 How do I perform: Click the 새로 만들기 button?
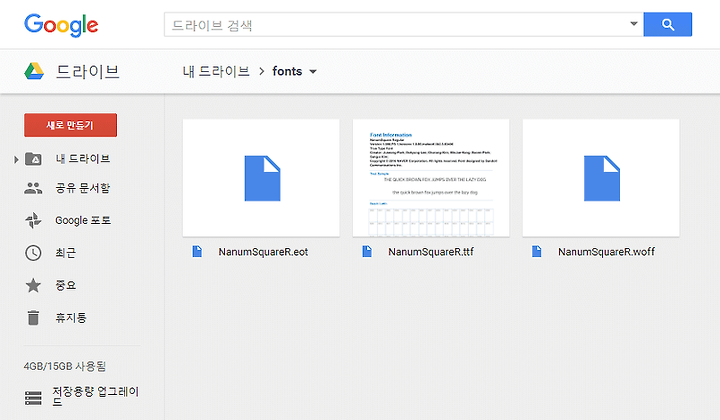tap(70, 125)
